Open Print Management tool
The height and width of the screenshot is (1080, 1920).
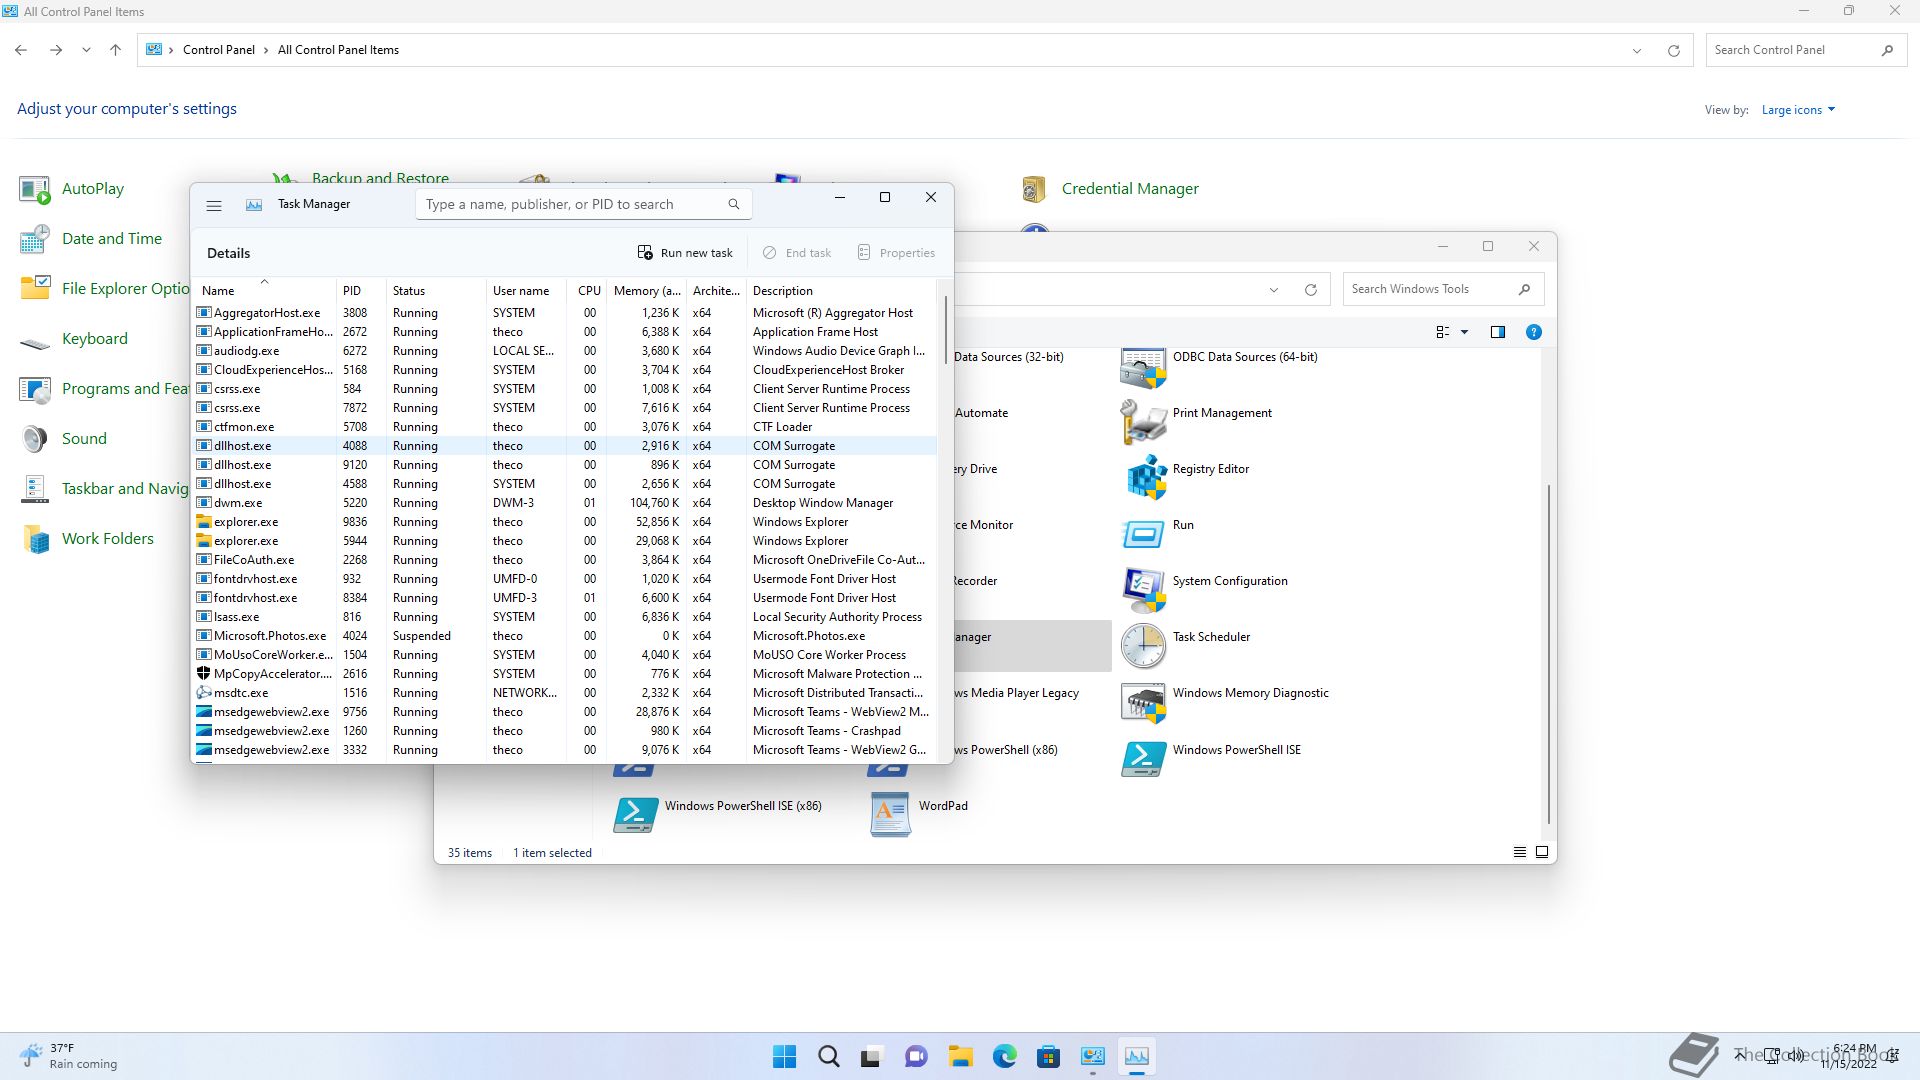(1197, 420)
